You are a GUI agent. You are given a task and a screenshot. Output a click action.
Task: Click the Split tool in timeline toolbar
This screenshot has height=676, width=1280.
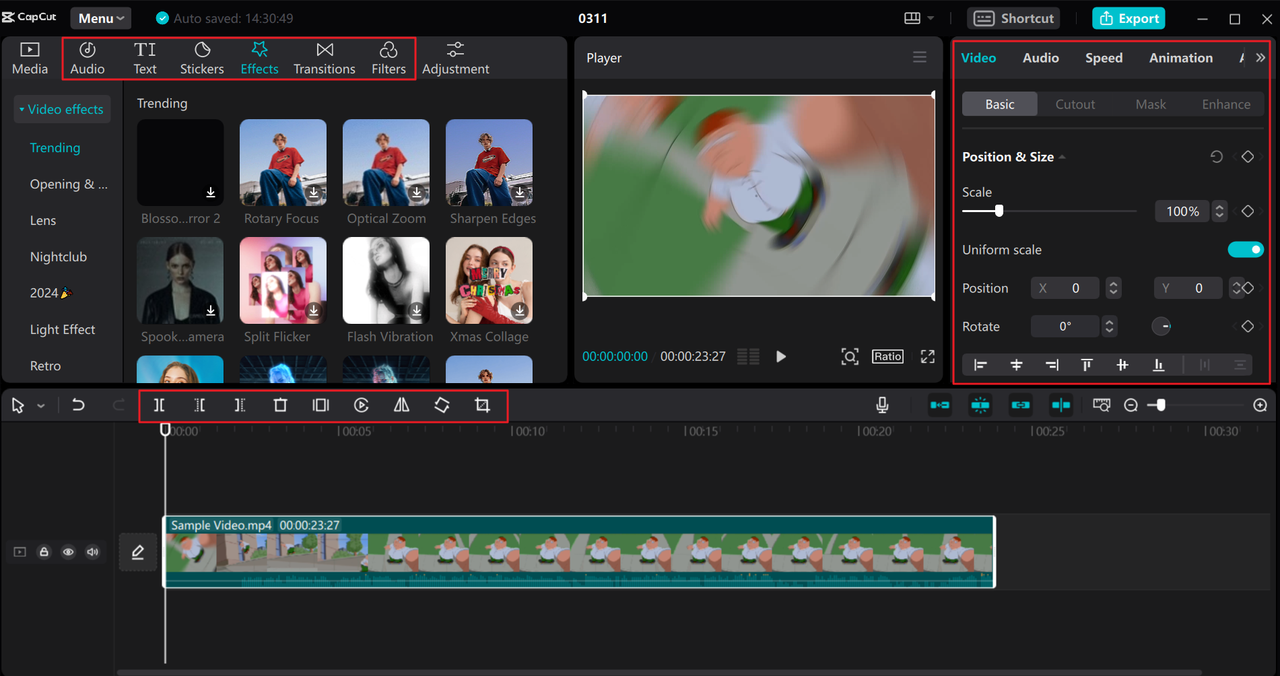[x=159, y=405]
